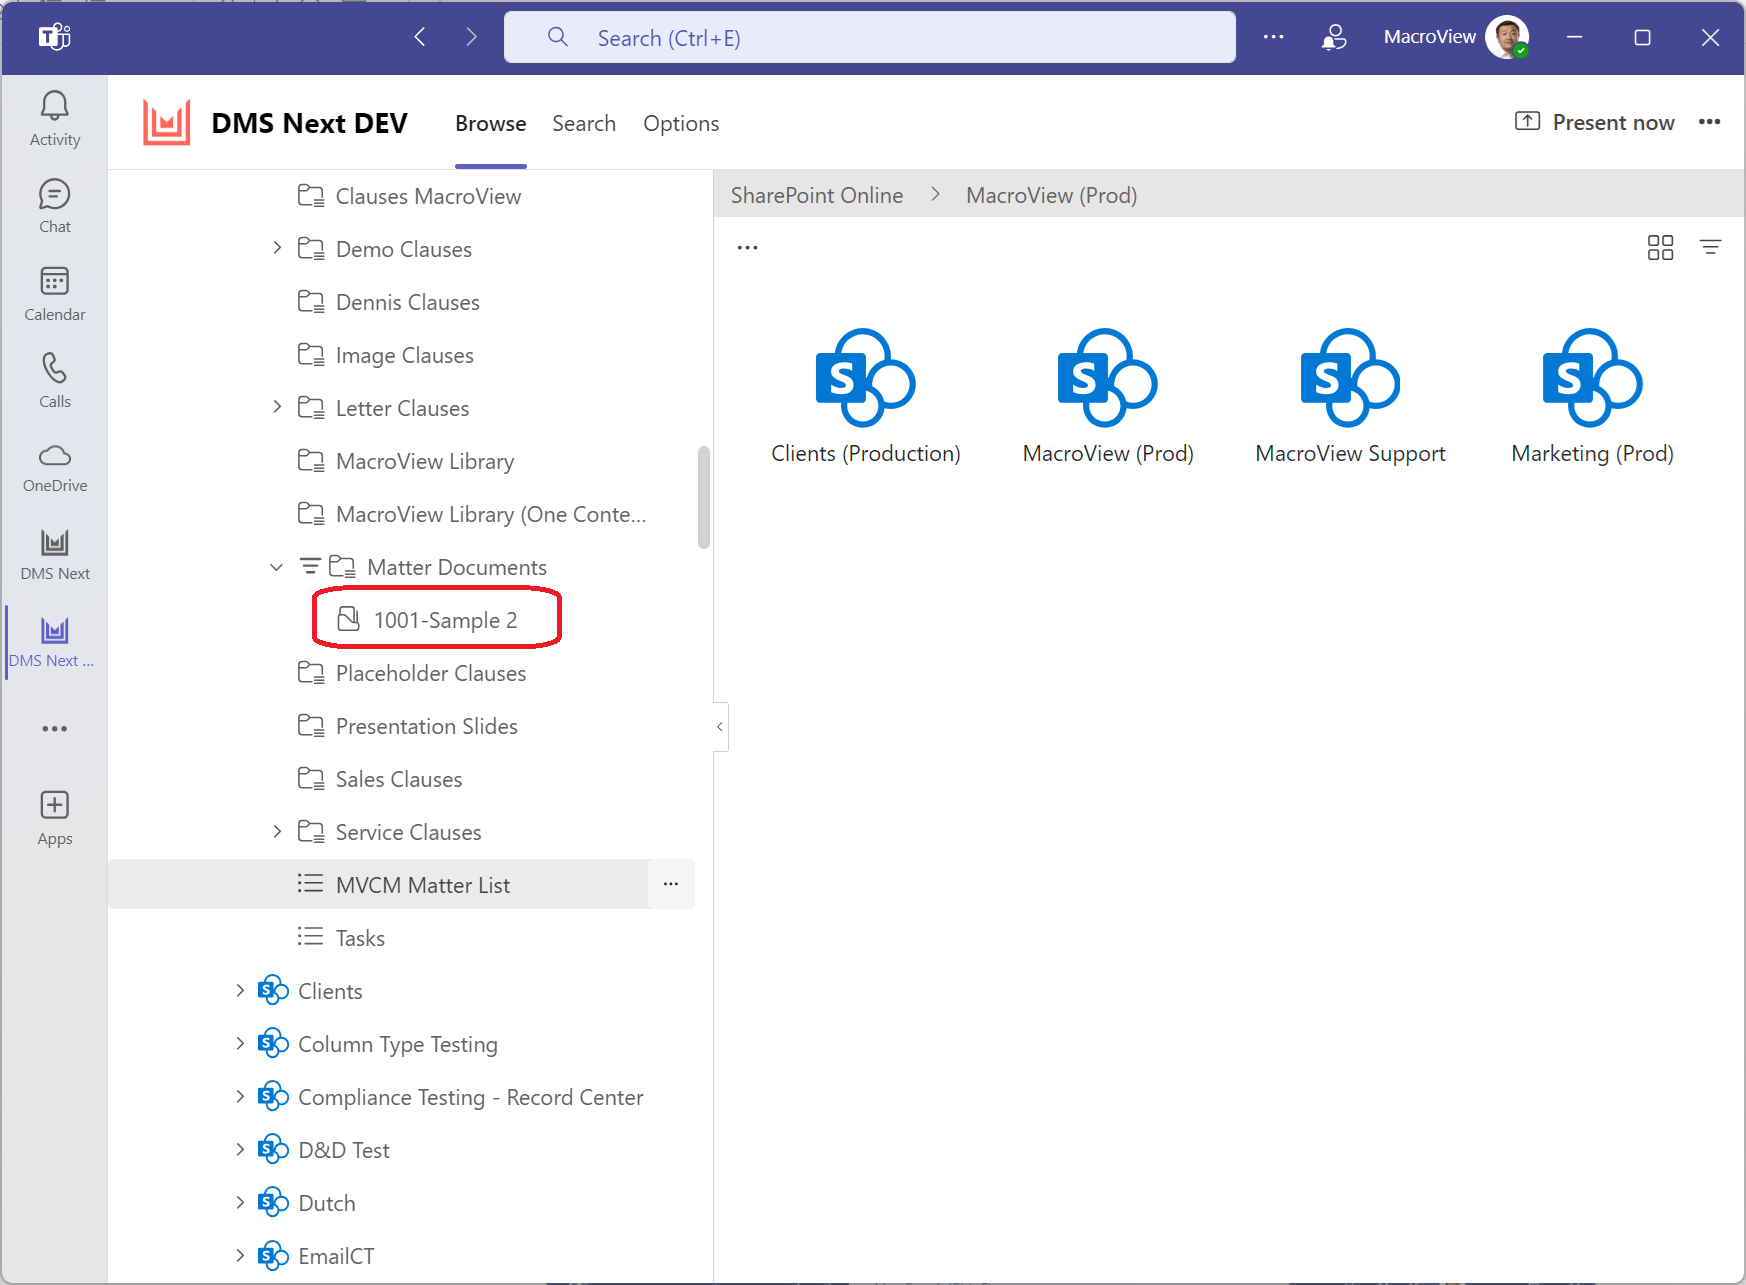Open the content pane ellipsis menu
This screenshot has width=1746, height=1285.
[x=747, y=247]
